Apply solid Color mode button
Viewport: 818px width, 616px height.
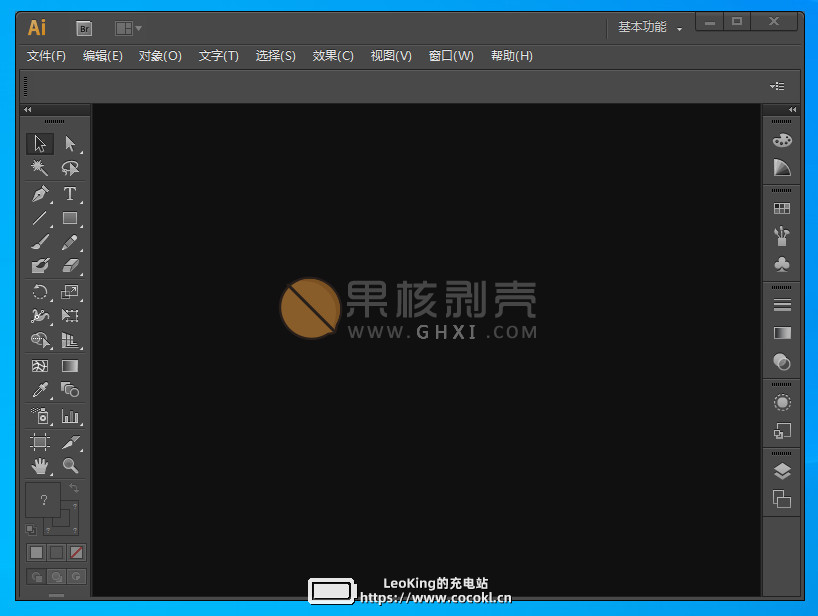click(37, 553)
